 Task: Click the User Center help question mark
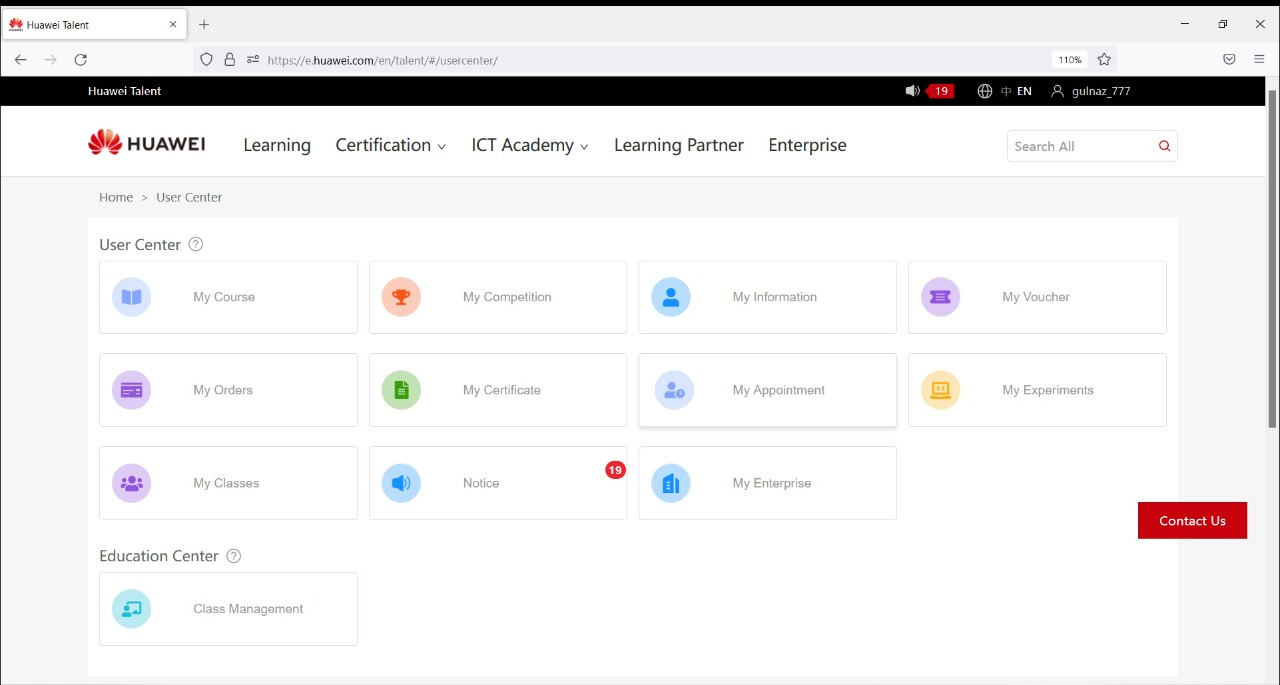pyautogui.click(x=196, y=244)
